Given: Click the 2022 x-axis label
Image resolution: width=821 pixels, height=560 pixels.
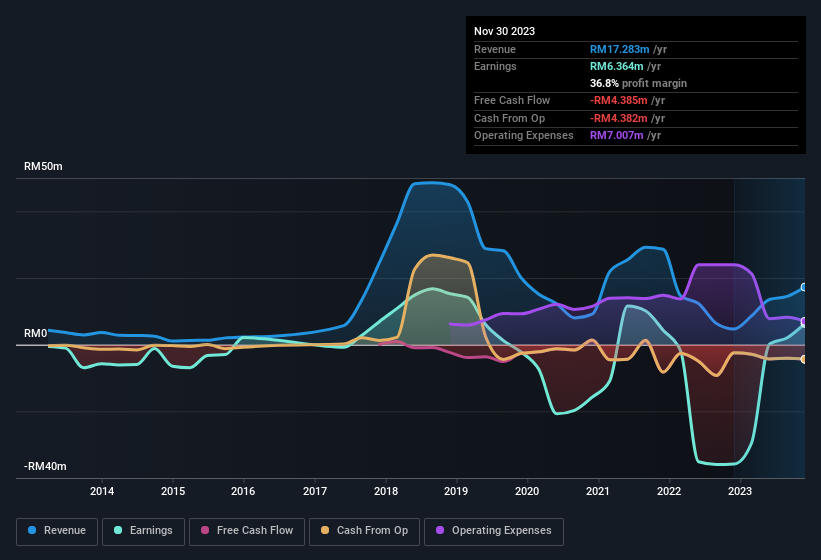Looking at the screenshot, I should click(x=669, y=491).
